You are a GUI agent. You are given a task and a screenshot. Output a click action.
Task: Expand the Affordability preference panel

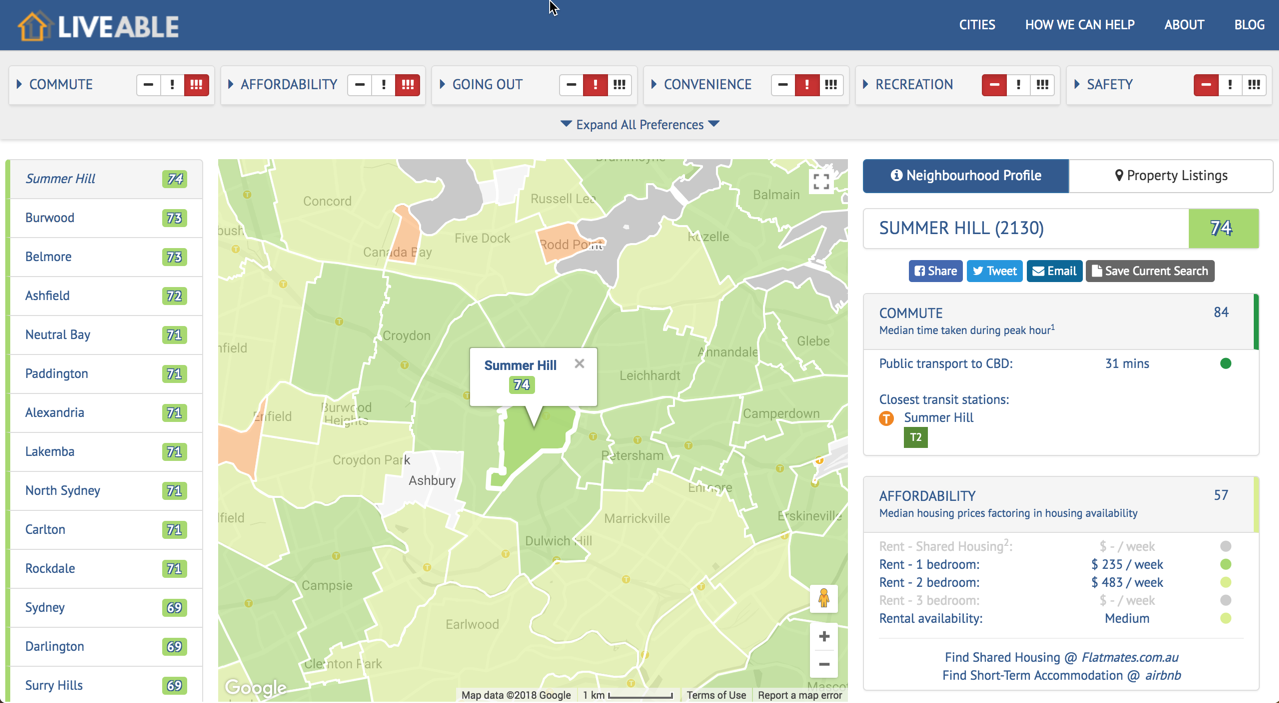click(x=283, y=85)
